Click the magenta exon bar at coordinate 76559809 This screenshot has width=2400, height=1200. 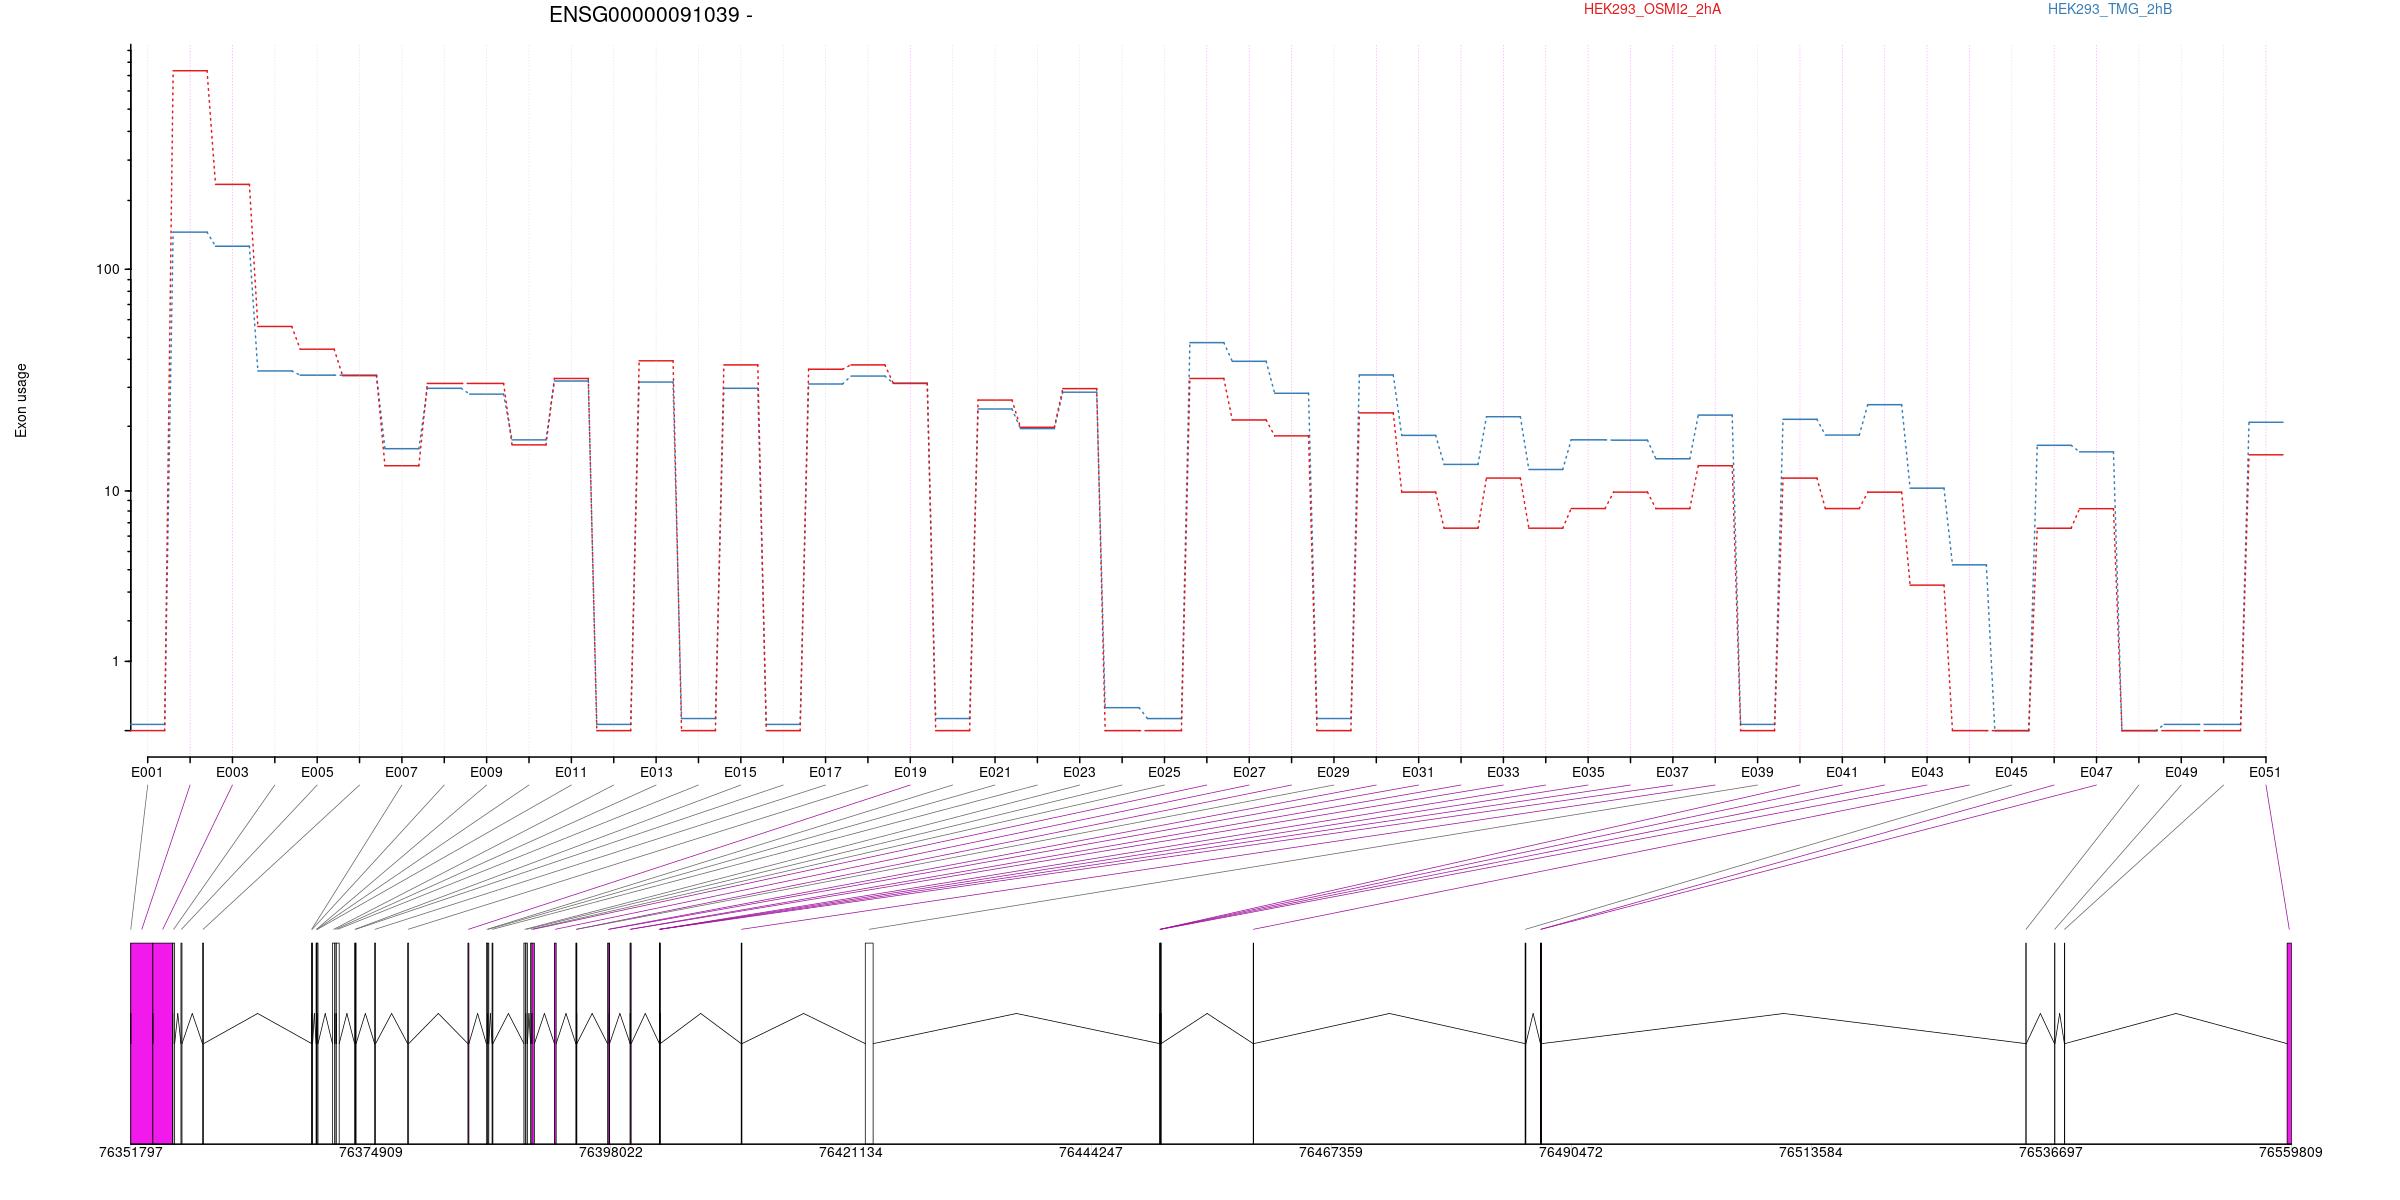pos(2289,1043)
